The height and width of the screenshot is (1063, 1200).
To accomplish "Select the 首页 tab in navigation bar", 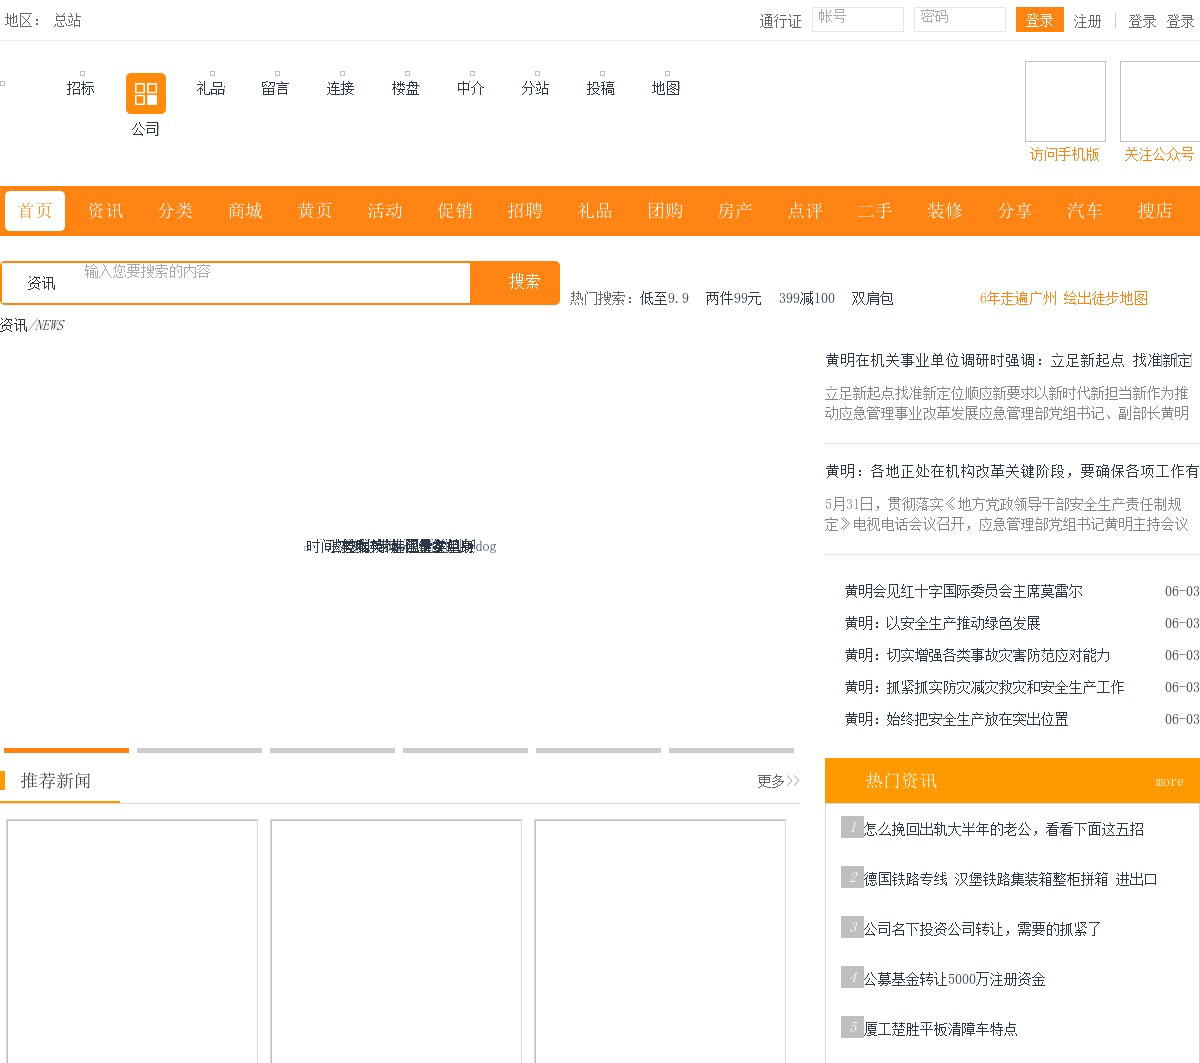I will [x=35, y=211].
